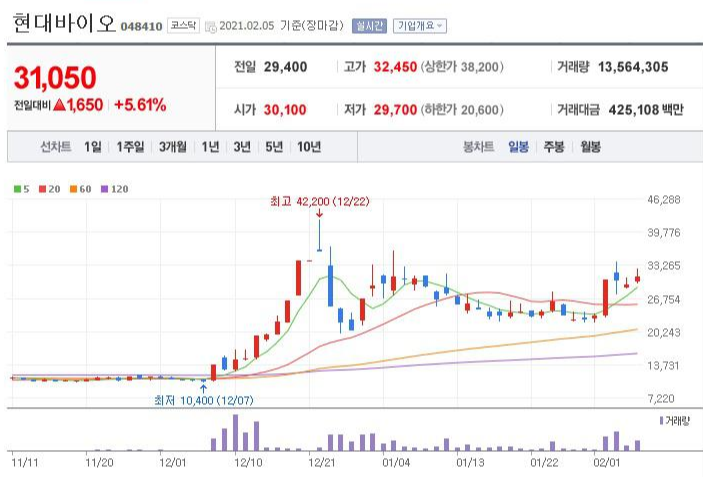
Task: Click the change percentage +5.61%
Action: tap(140, 105)
